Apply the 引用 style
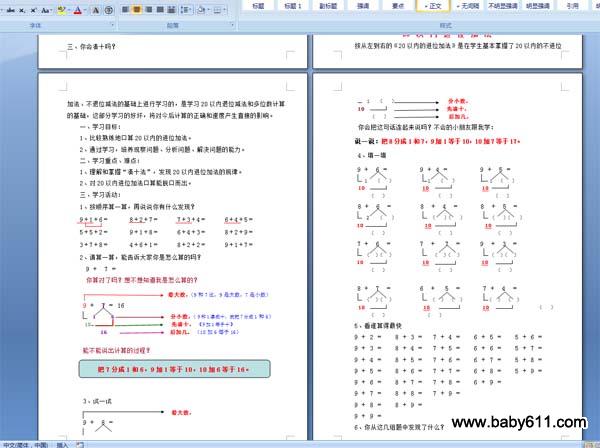This screenshot has width=600, height=448. [x=572, y=5]
